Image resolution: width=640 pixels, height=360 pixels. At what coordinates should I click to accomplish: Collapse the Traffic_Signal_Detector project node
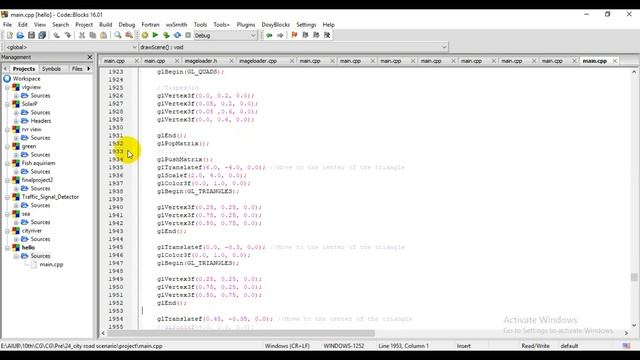pos(7,197)
